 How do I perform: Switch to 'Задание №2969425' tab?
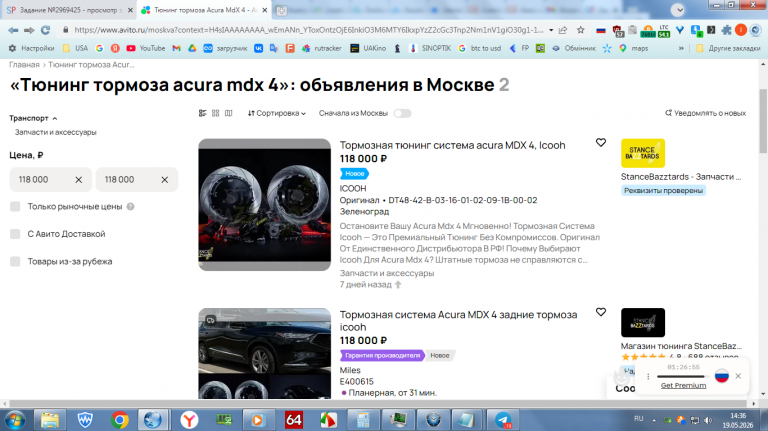pyautogui.click(x=69, y=10)
